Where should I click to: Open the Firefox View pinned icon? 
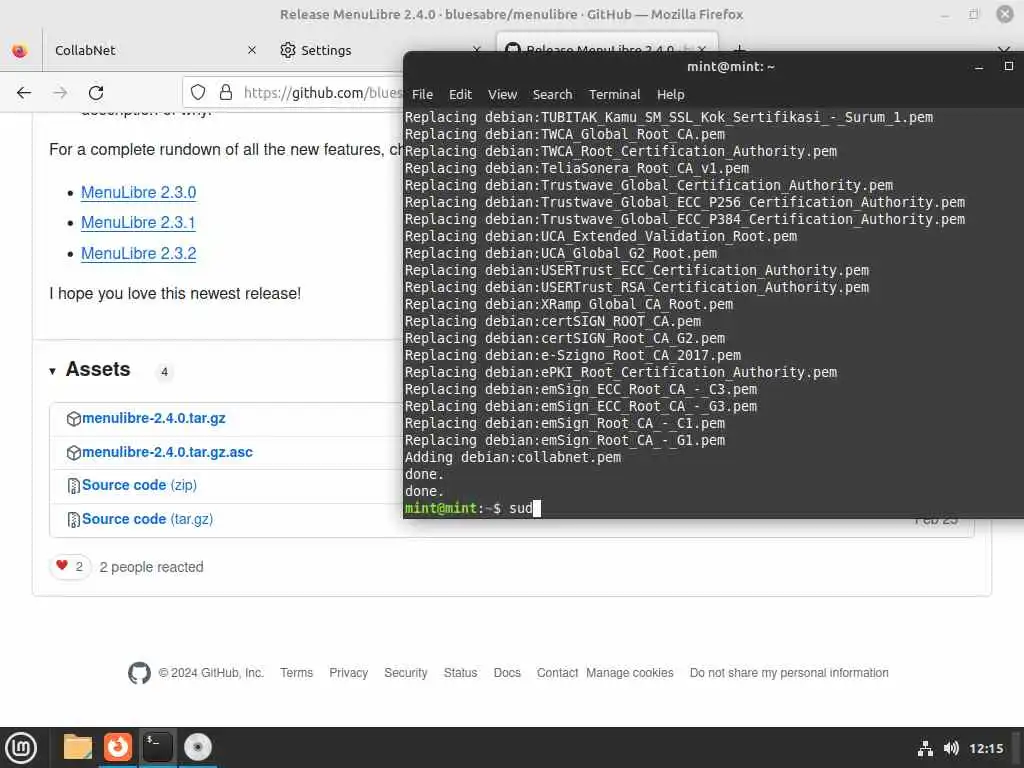click(20, 50)
